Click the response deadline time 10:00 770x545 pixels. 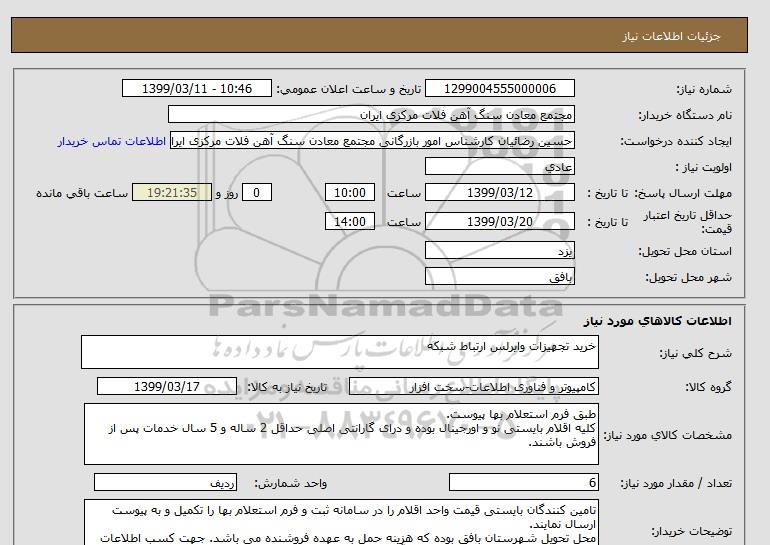pyautogui.click(x=350, y=192)
